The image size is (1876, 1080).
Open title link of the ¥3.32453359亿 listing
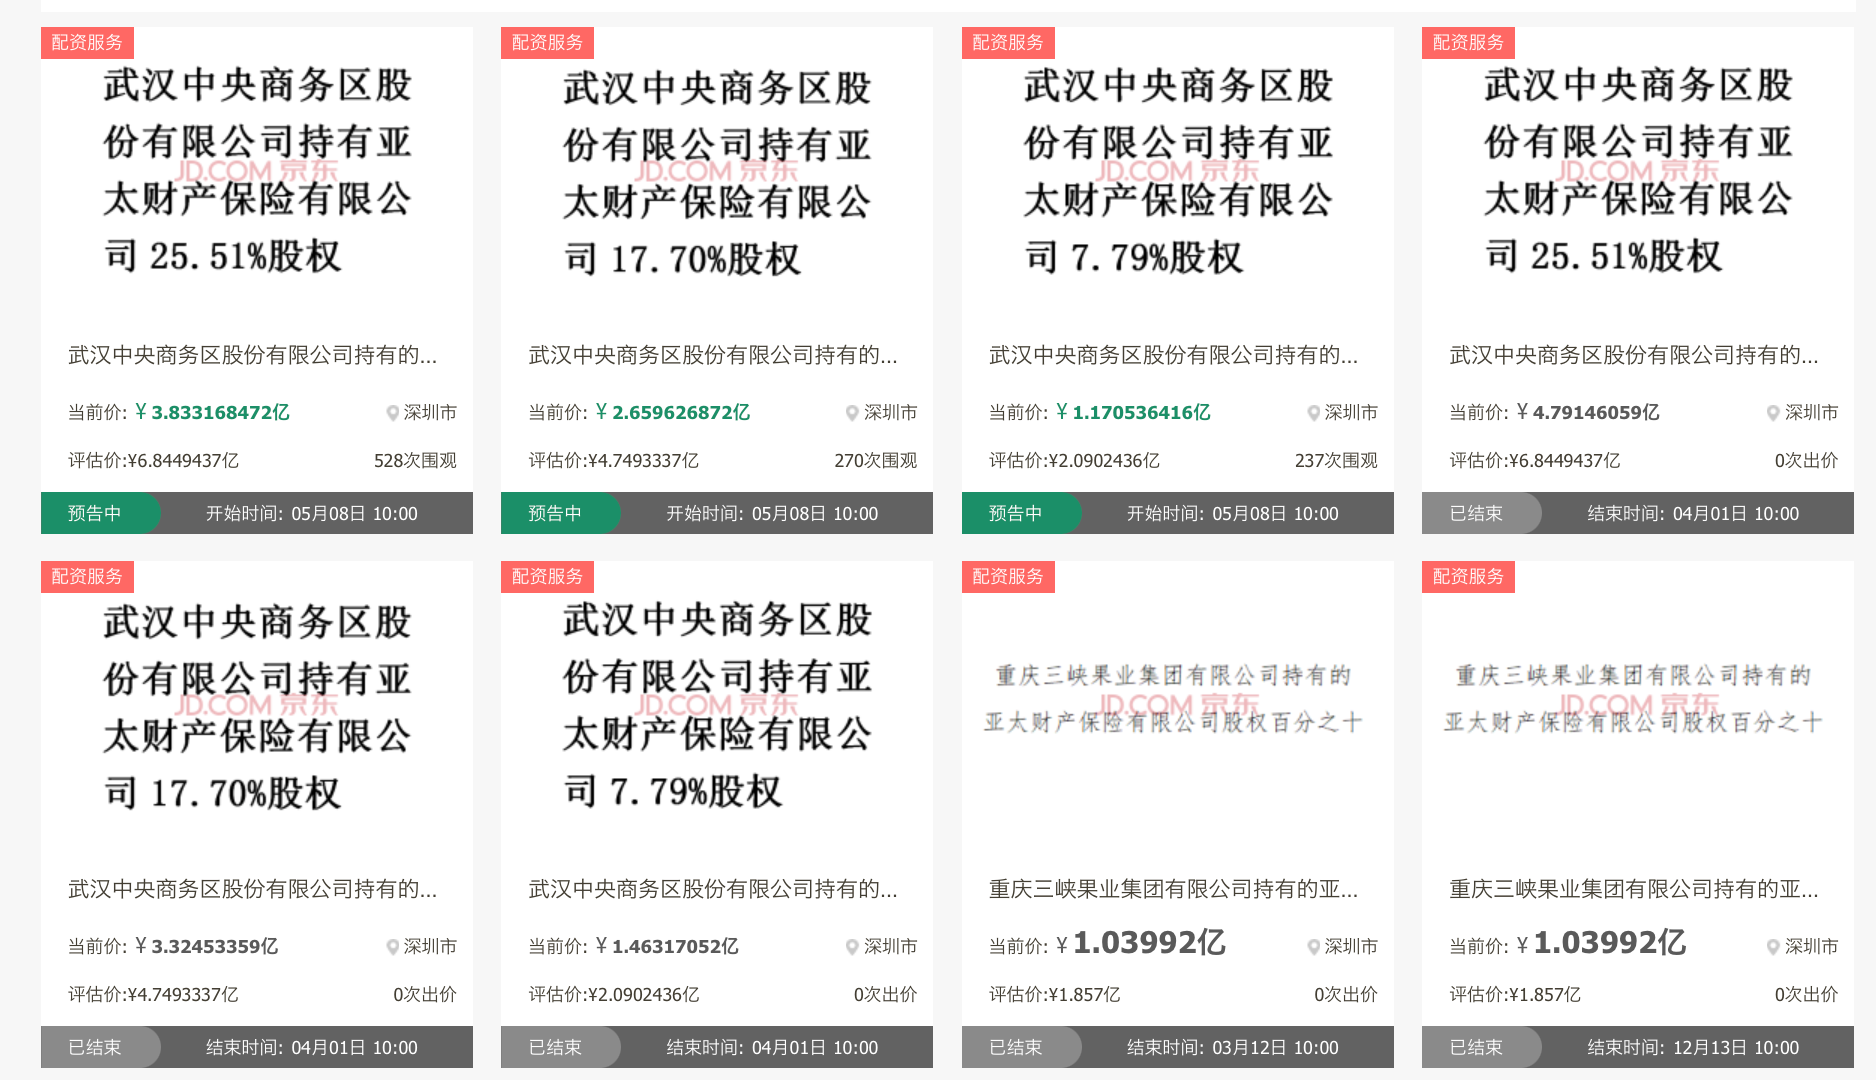tap(252, 889)
